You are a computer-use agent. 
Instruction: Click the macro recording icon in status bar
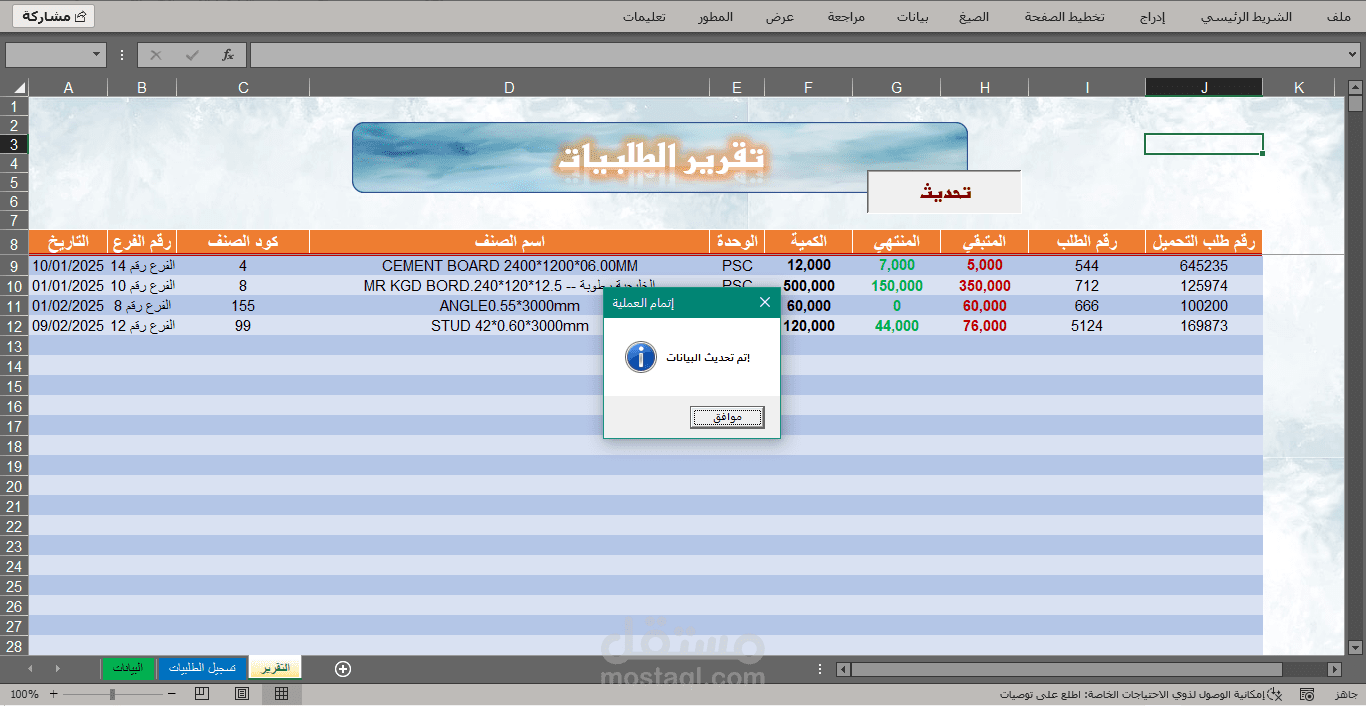[x=1307, y=693]
